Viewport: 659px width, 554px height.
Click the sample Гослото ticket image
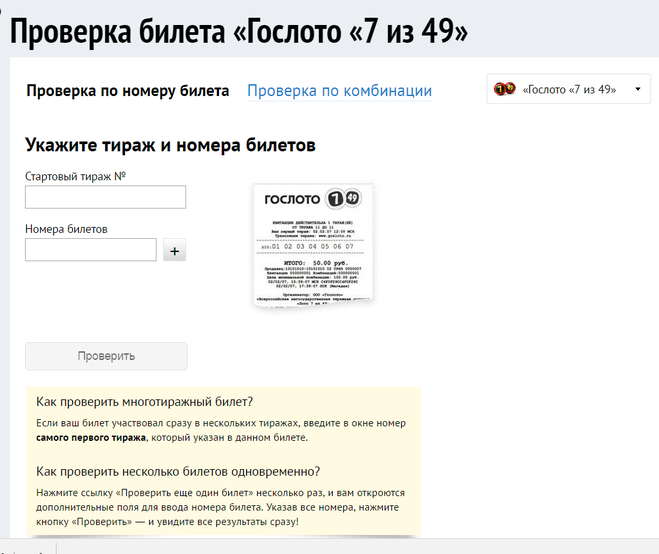[x=313, y=245]
